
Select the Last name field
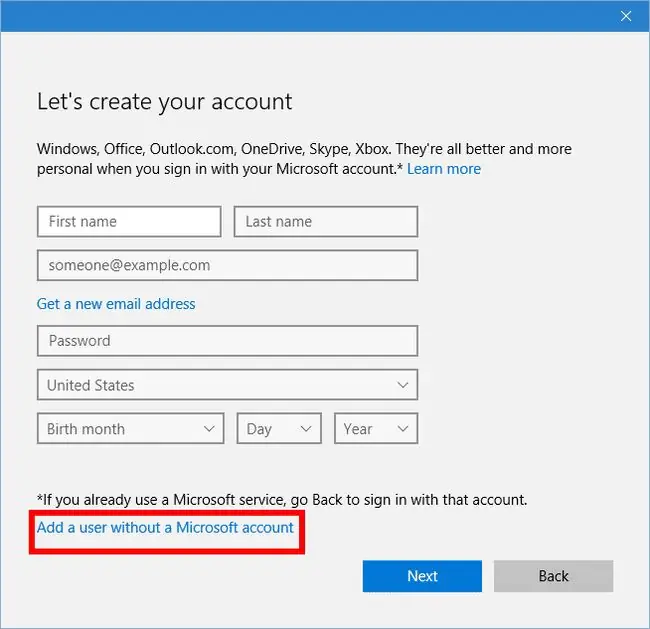(x=326, y=221)
